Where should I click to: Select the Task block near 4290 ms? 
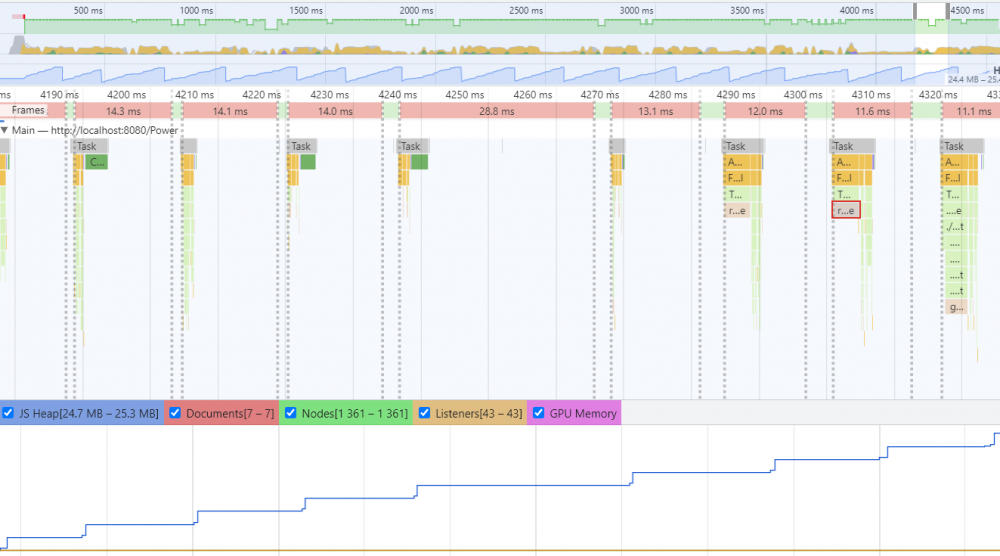[x=744, y=146]
